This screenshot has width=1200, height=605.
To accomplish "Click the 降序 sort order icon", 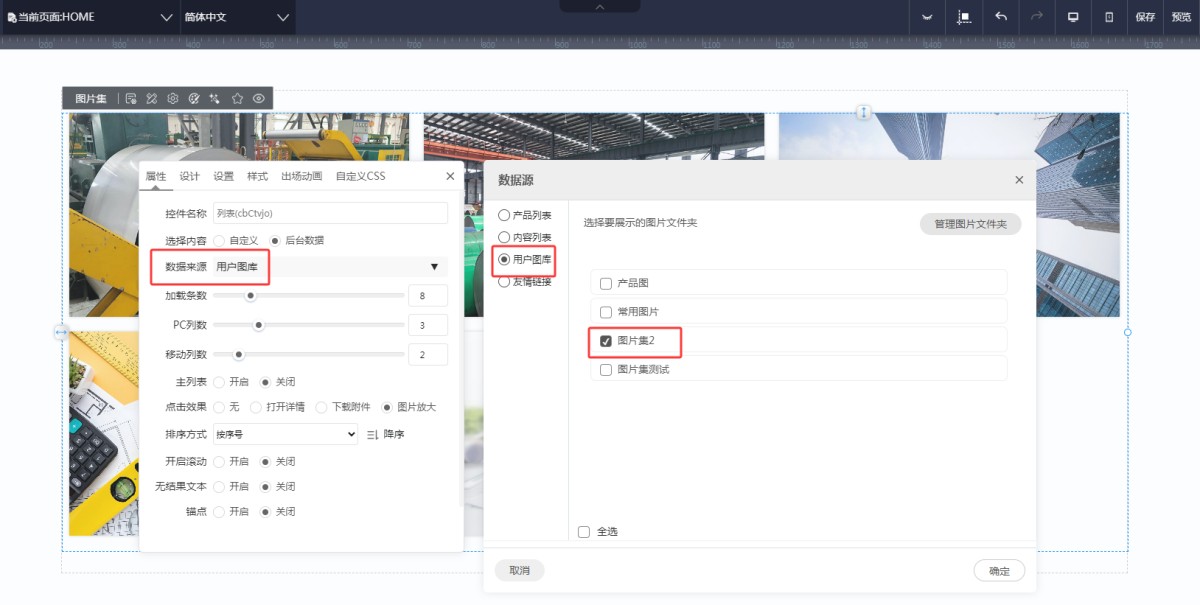I will pyautogui.click(x=373, y=435).
